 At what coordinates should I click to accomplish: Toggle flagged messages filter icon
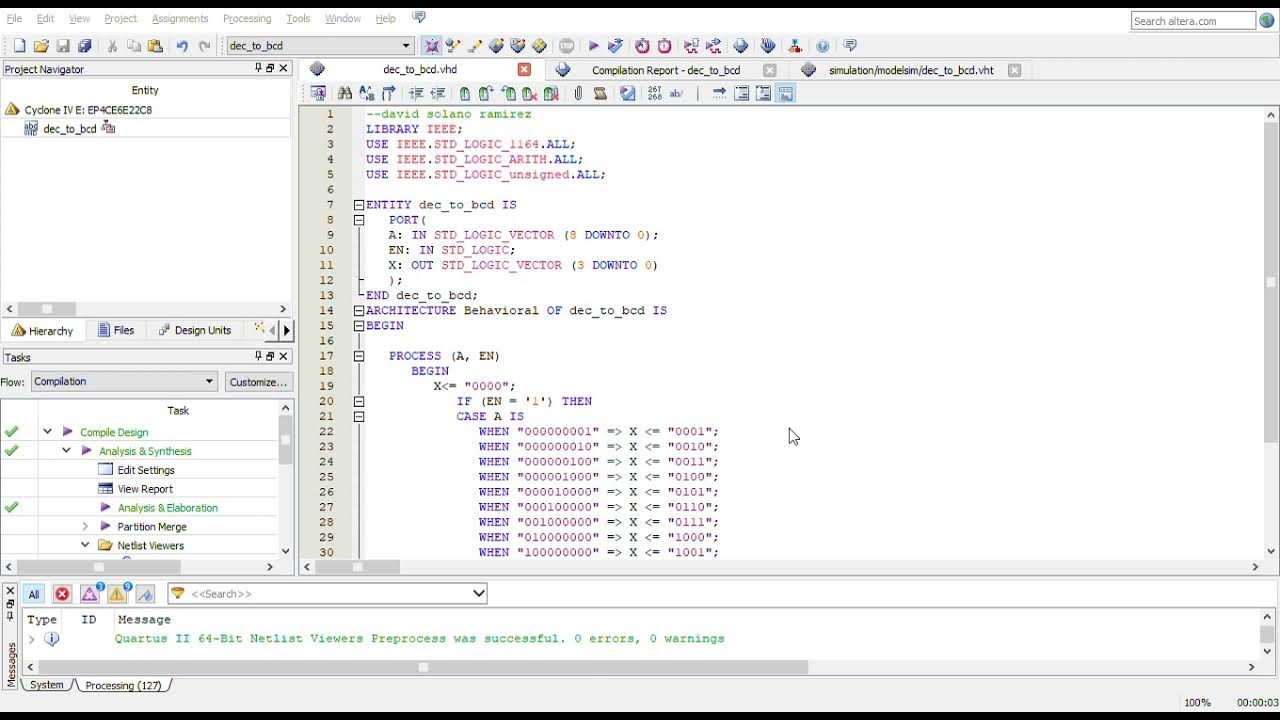point(145,594)
